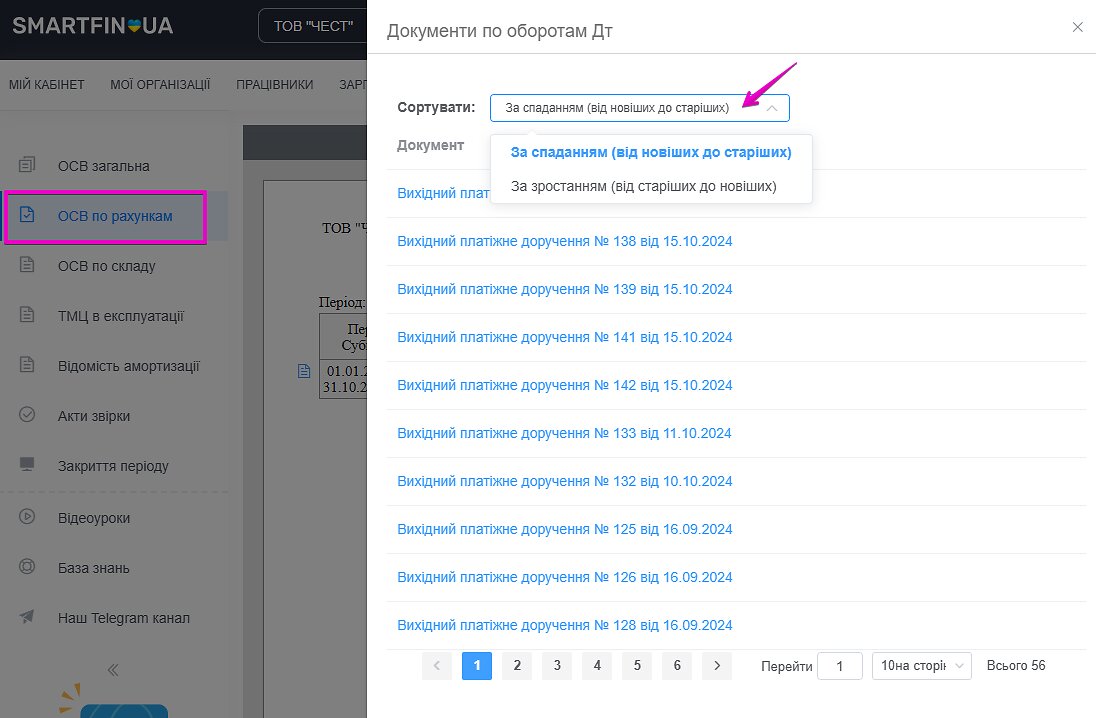Click the Telegram paper plane icon
Screen dimensions: 1096x718
27,616
